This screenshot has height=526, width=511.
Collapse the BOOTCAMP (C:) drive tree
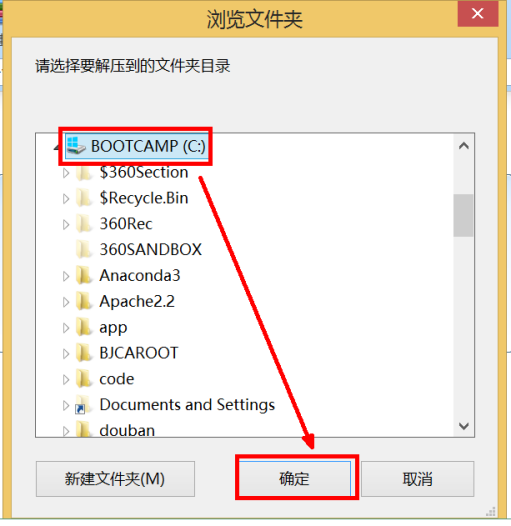coord(57,147)
